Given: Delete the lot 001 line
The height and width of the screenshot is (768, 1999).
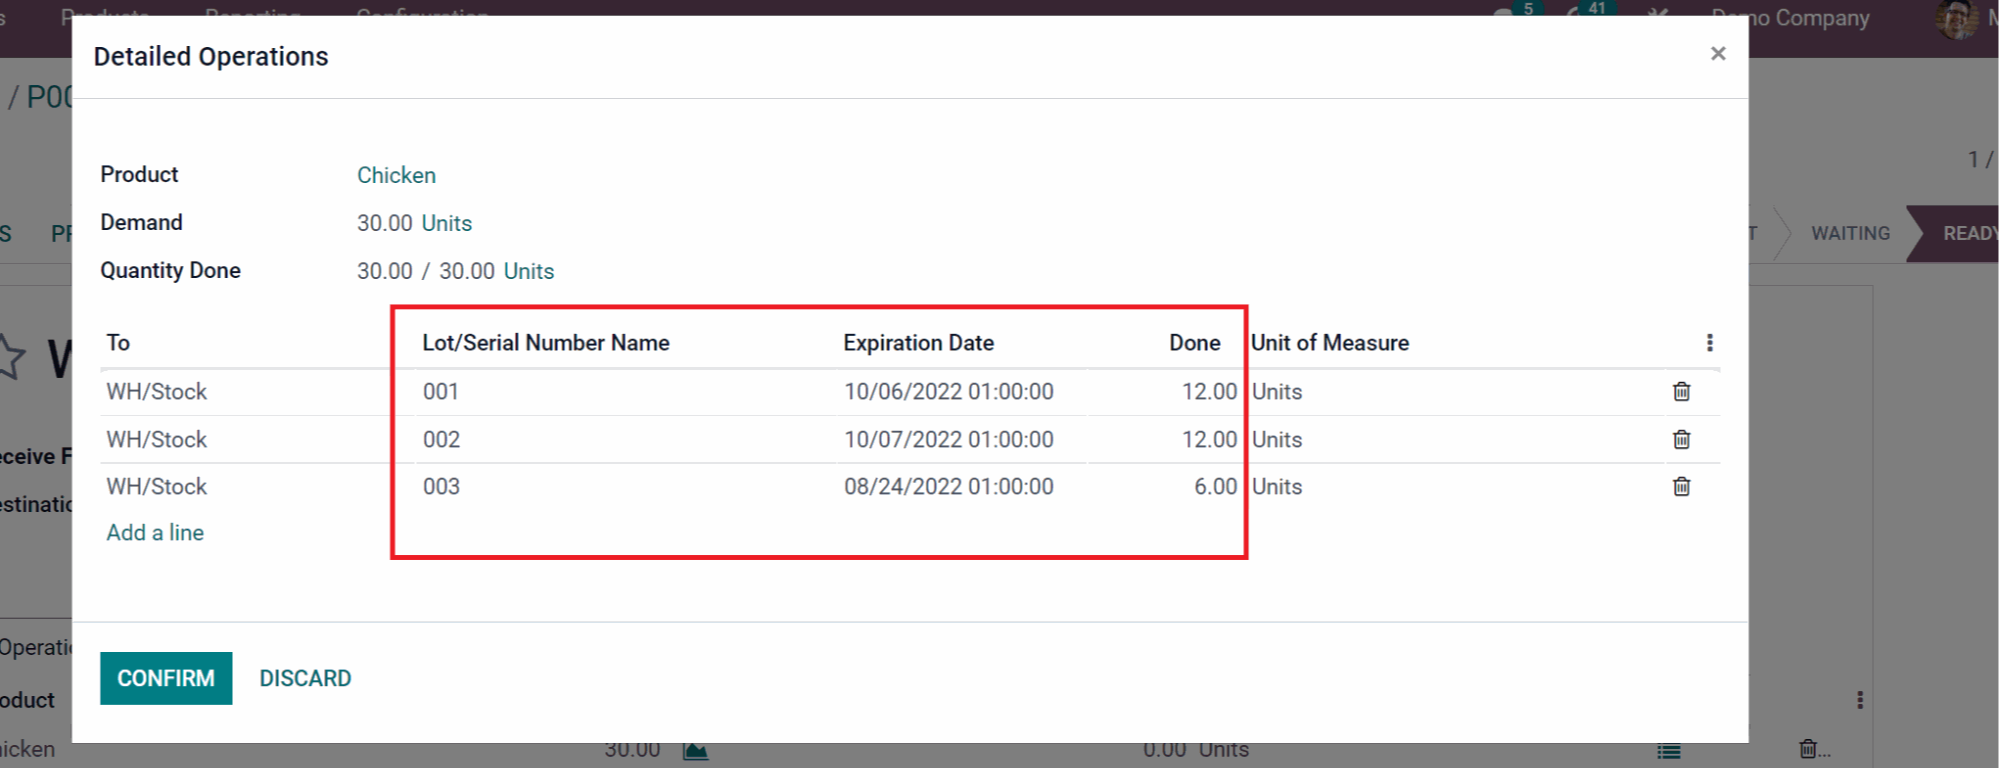Looking at the screenshot, I should pos(1681,391).
